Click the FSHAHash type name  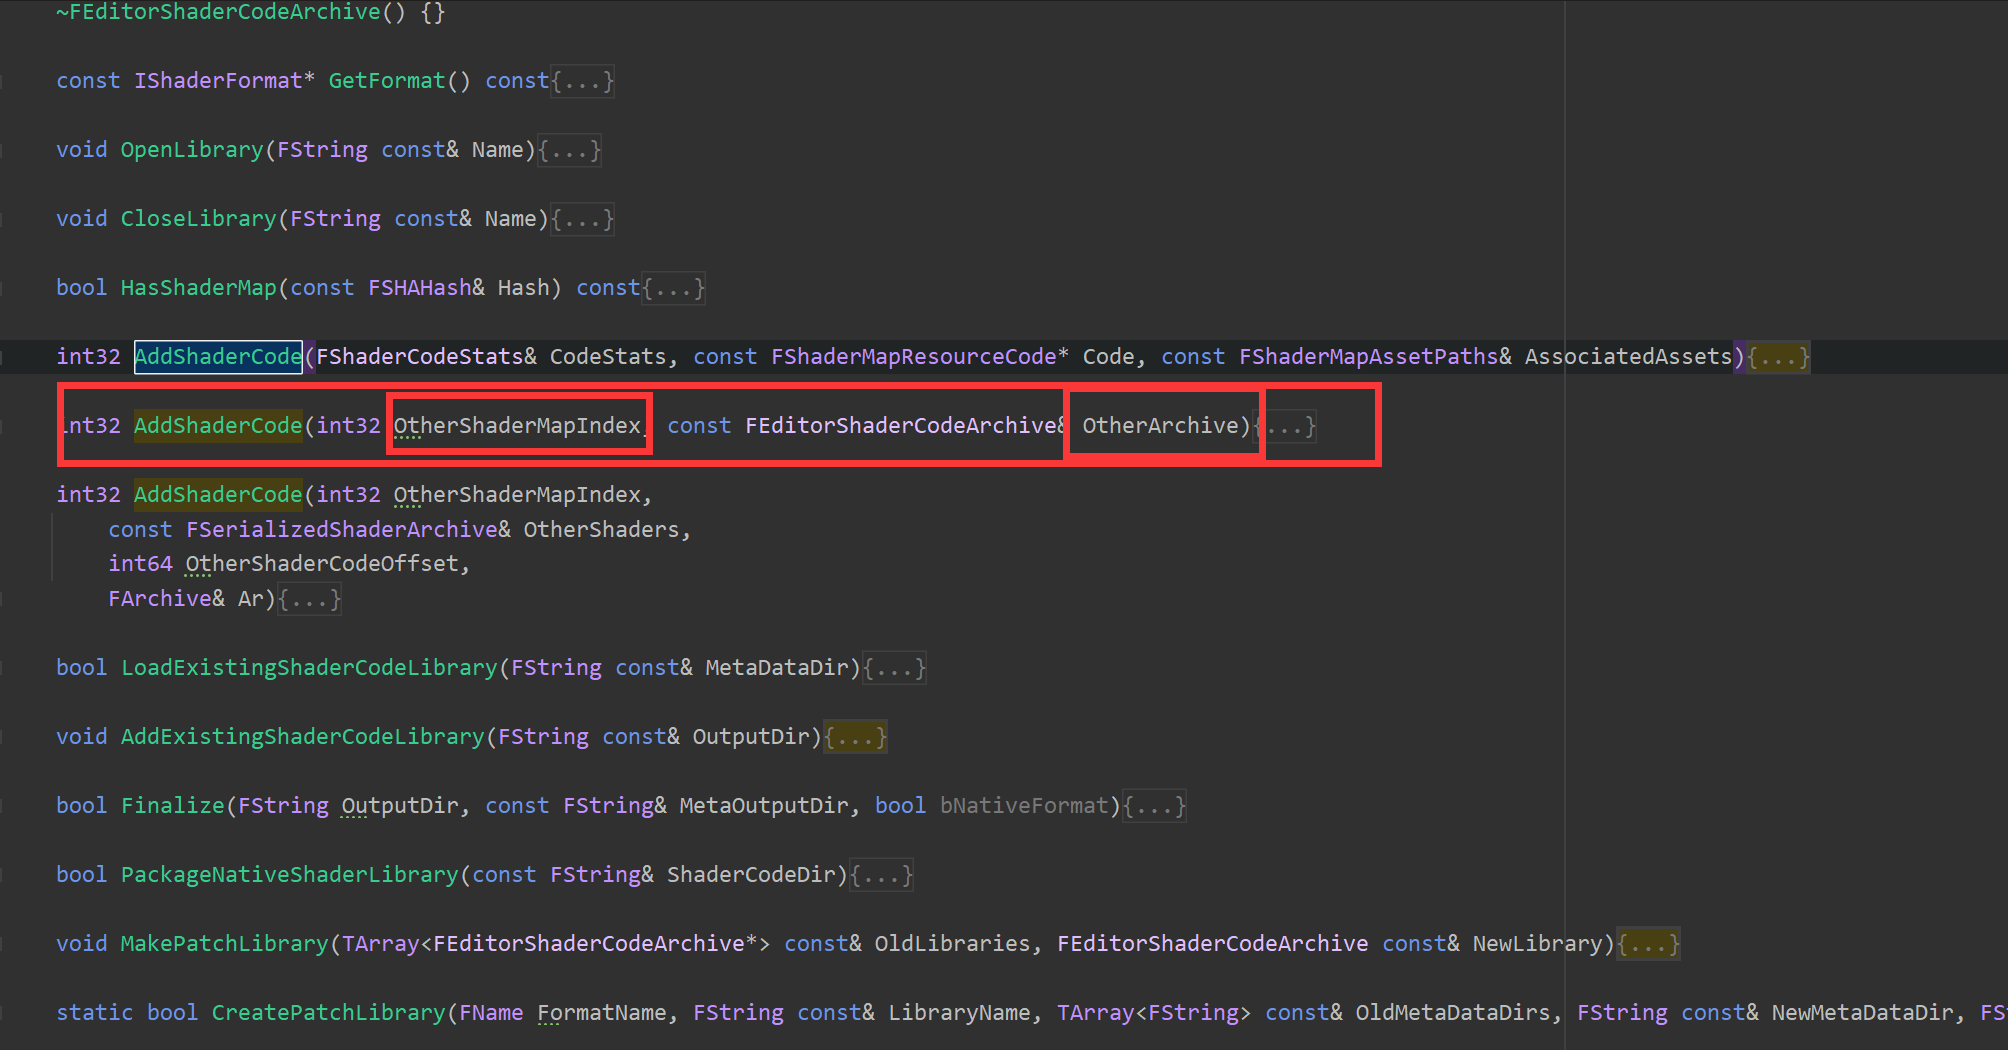420,288
